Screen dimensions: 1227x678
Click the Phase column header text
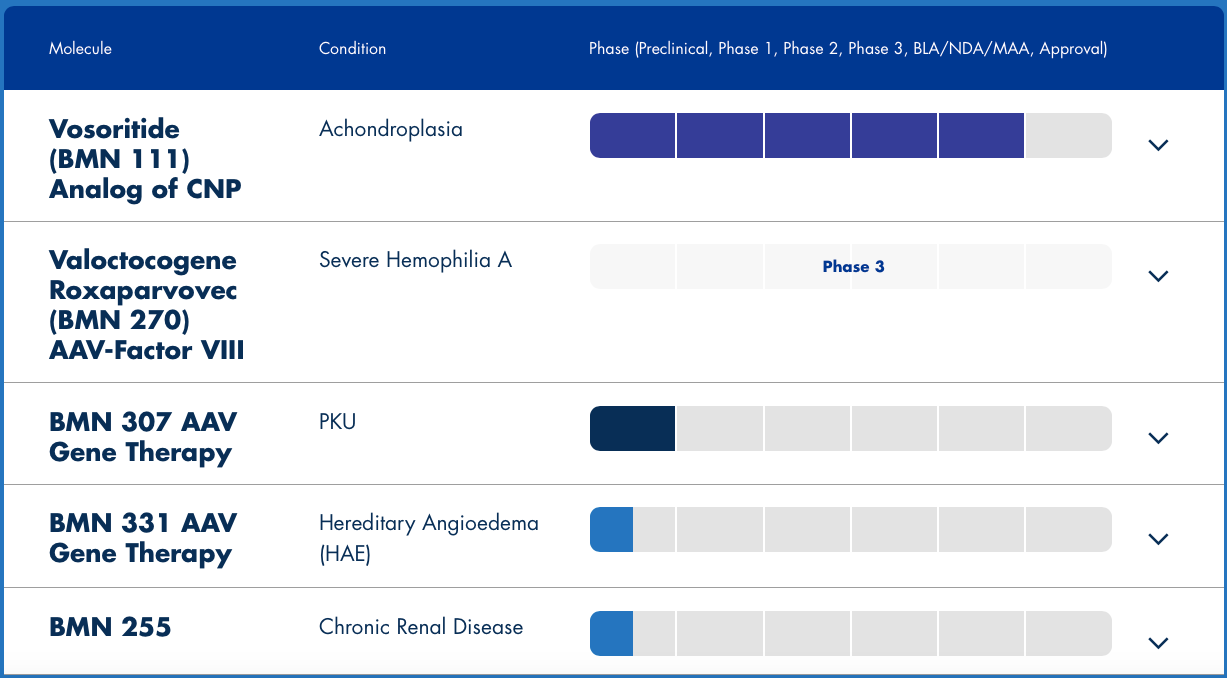847,48
